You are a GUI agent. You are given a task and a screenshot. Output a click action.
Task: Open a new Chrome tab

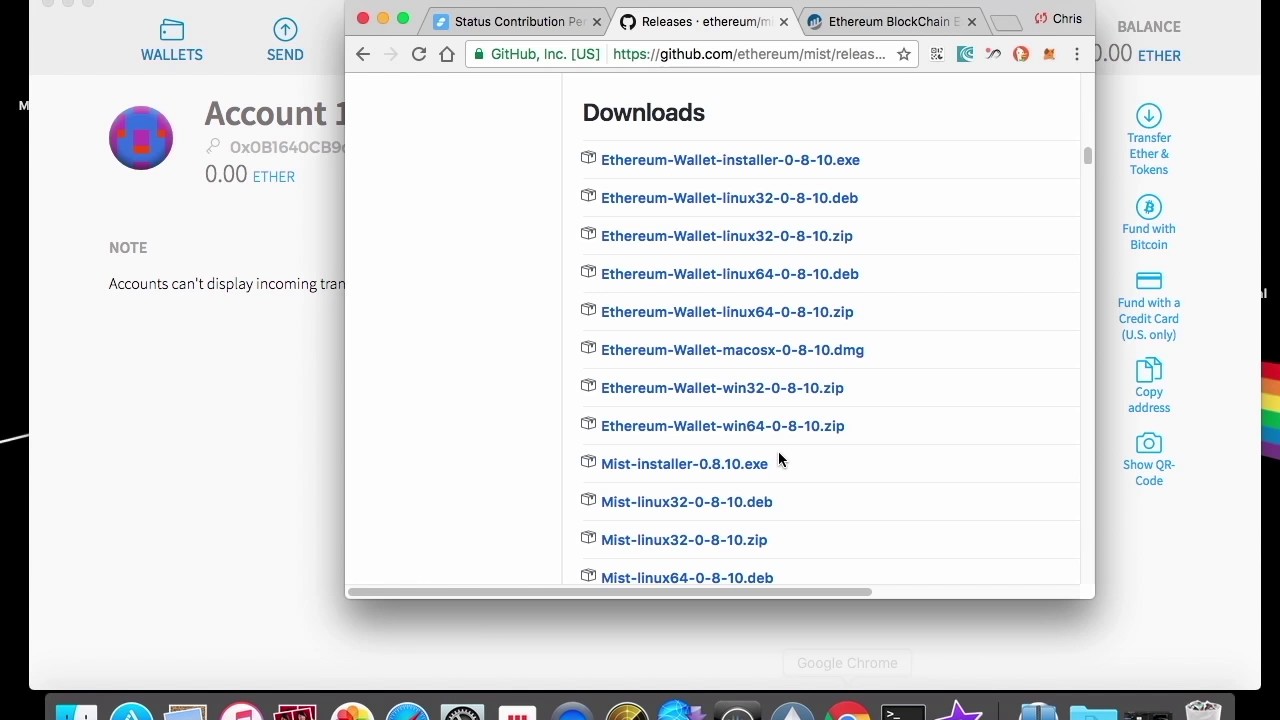tap(1006, 22)
